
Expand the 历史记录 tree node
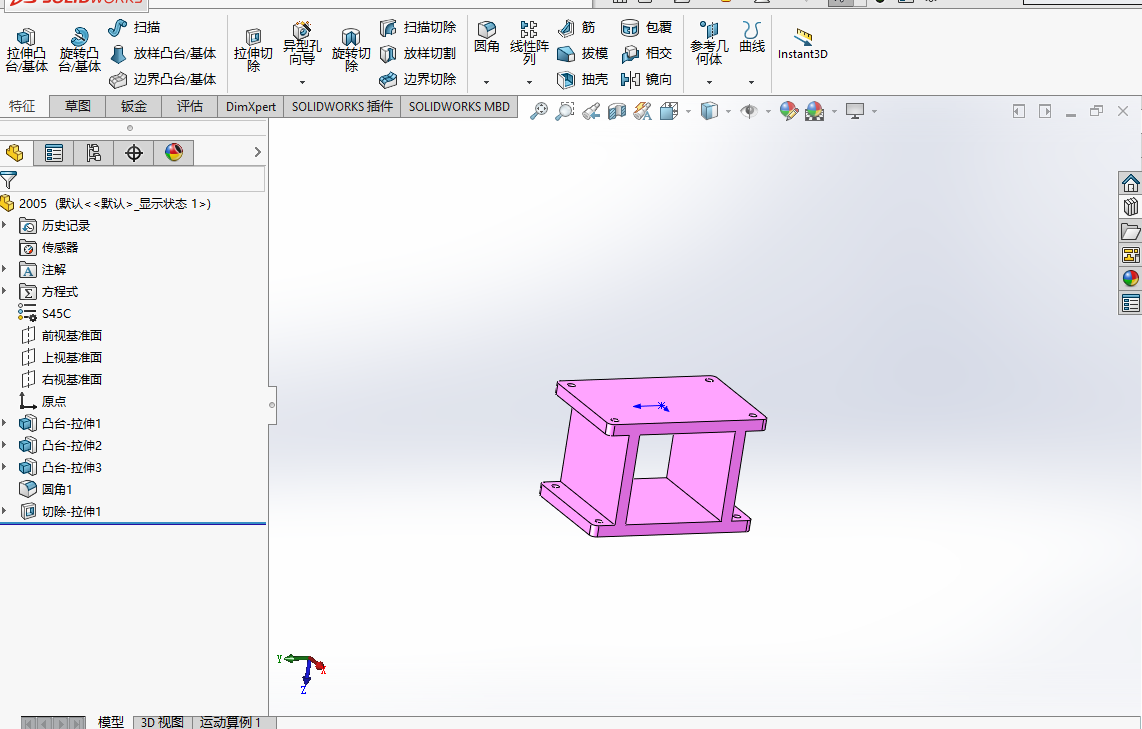coord(4,225)
